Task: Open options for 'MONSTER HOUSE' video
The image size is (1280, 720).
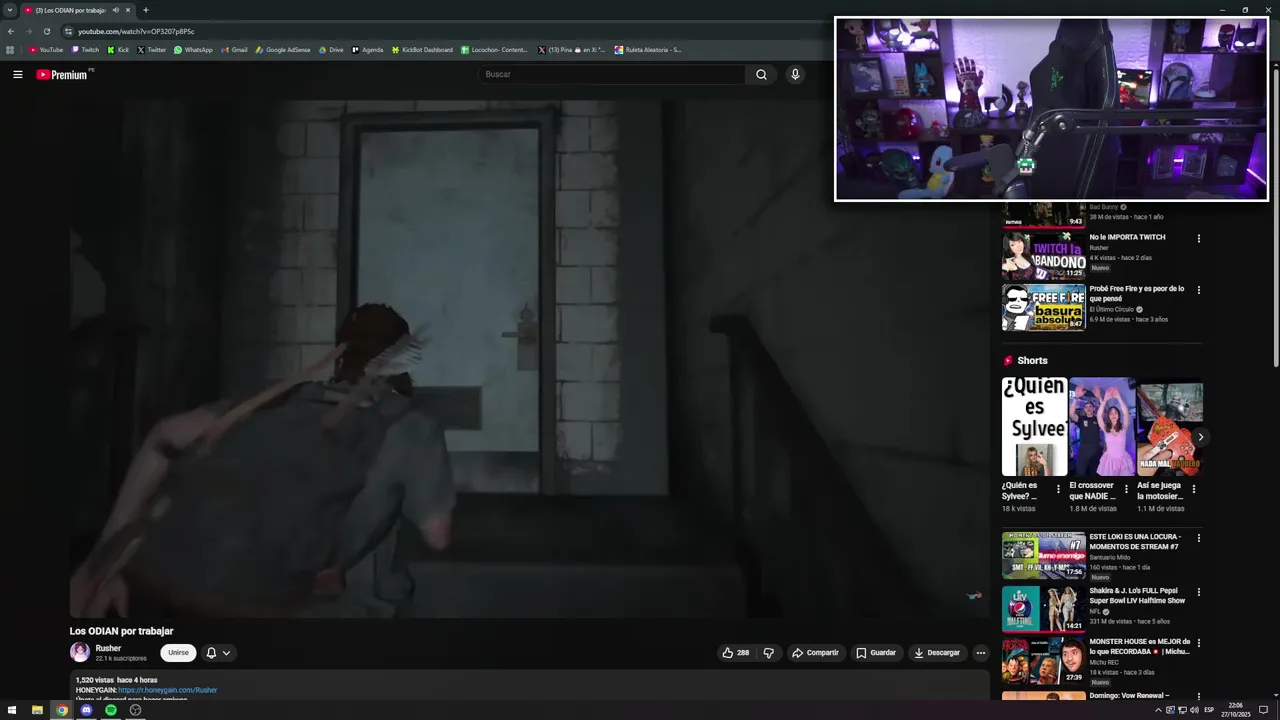Action: (x=1198, y=643)
